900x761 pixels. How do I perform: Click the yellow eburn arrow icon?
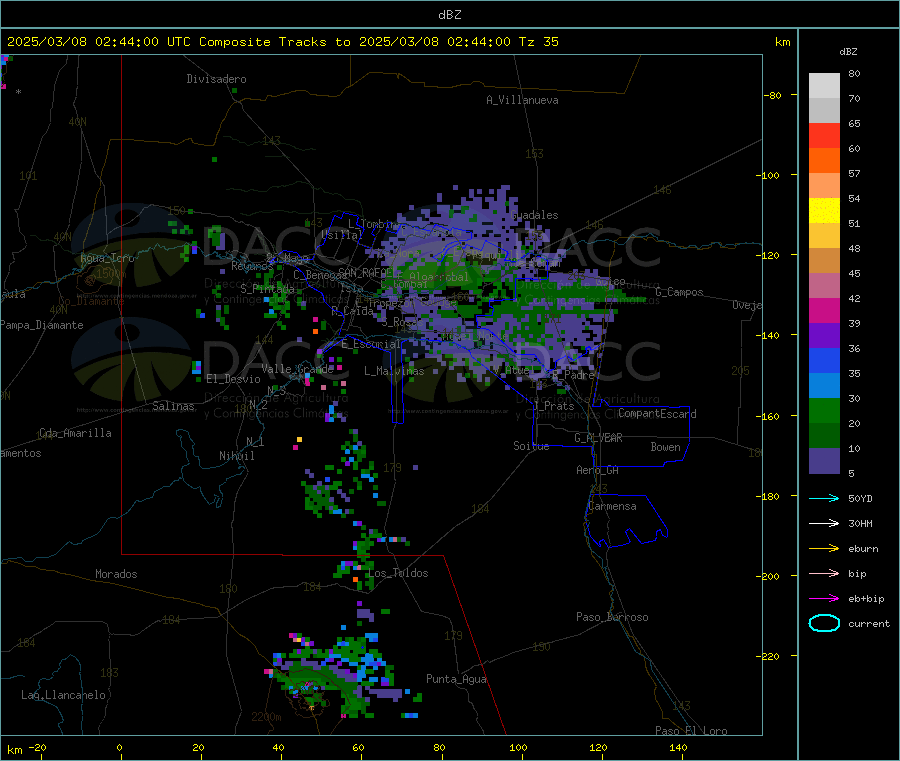click(824, 549)
